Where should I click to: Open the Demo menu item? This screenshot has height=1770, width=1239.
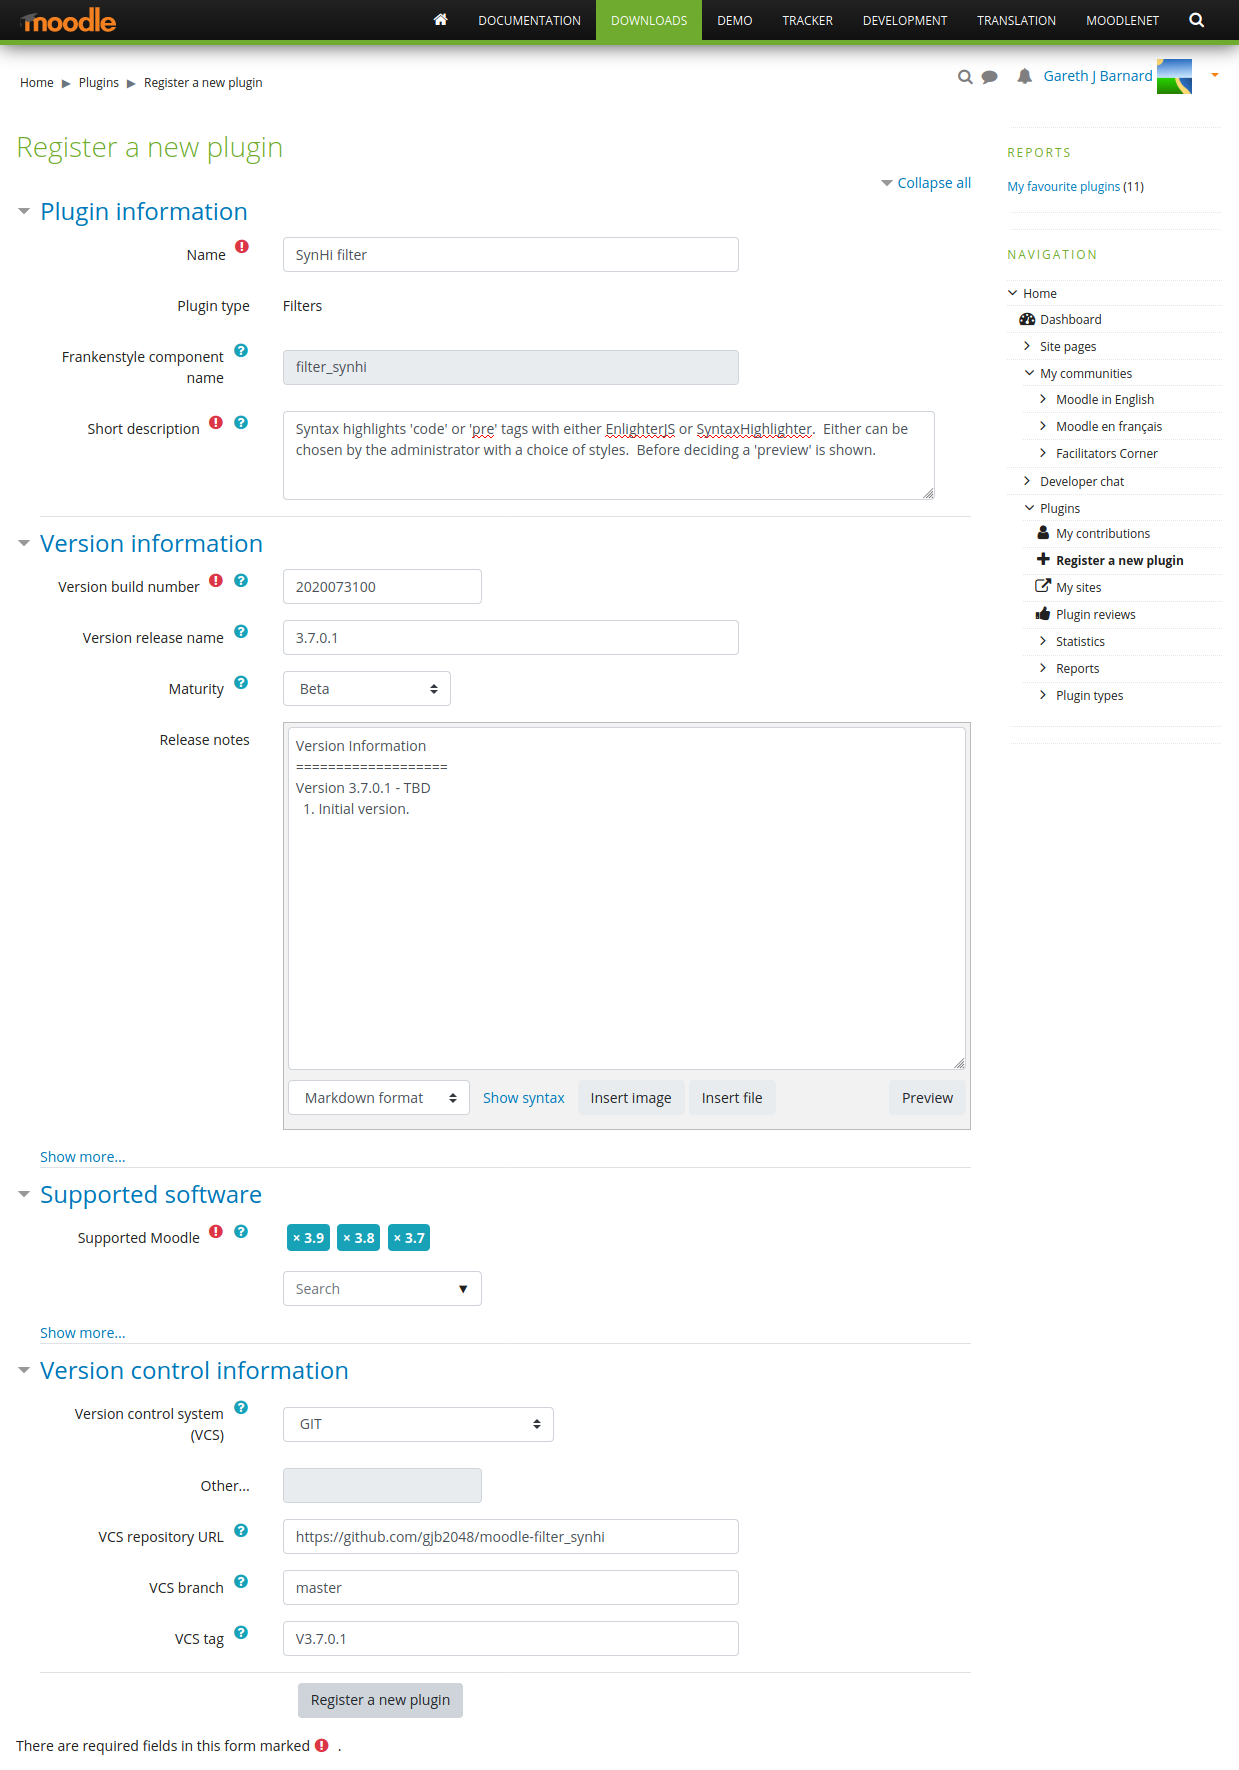click(x=734, y=20)
